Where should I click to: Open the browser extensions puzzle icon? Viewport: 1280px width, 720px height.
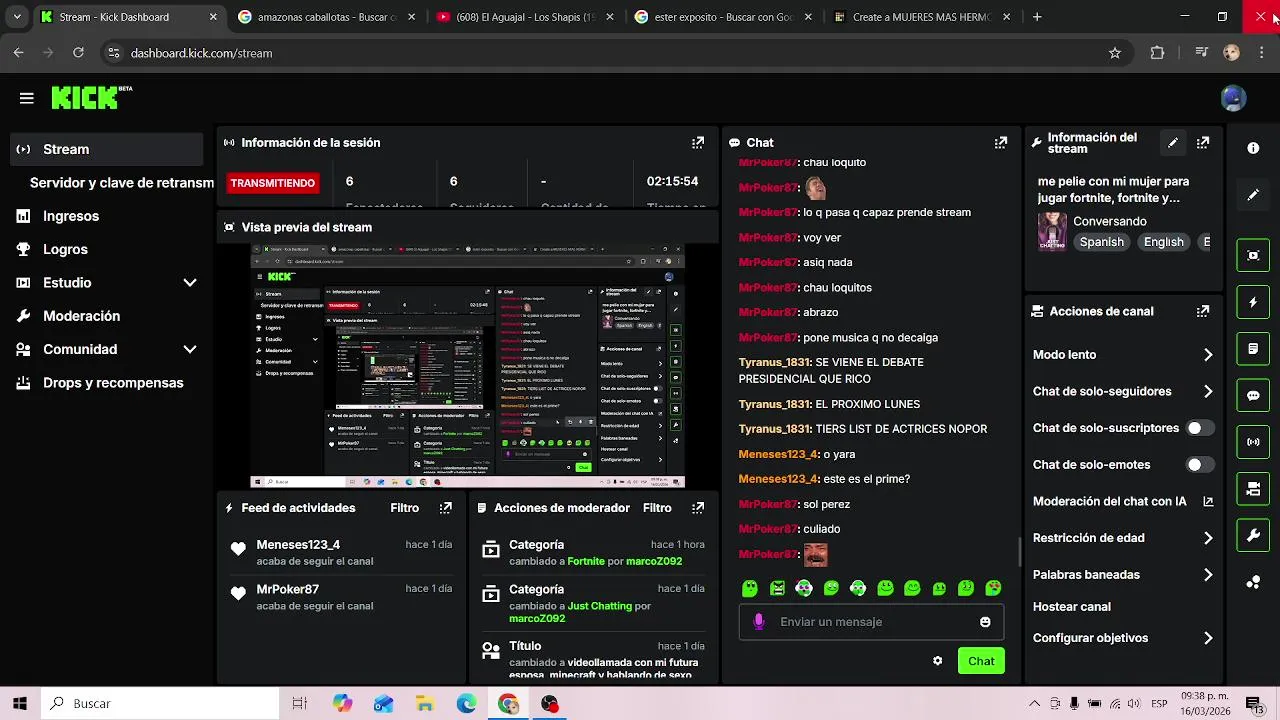[1158, 53]
